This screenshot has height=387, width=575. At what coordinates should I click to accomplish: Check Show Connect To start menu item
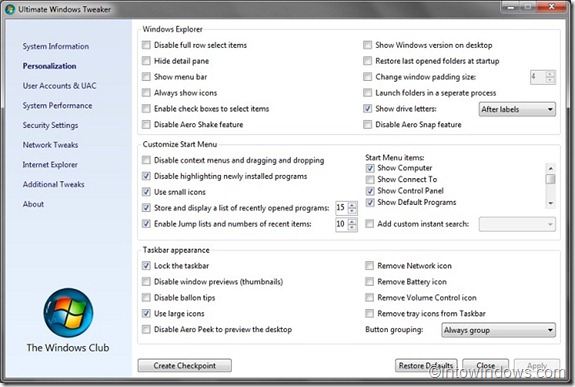pyautogui.click(x=370, y=180)
